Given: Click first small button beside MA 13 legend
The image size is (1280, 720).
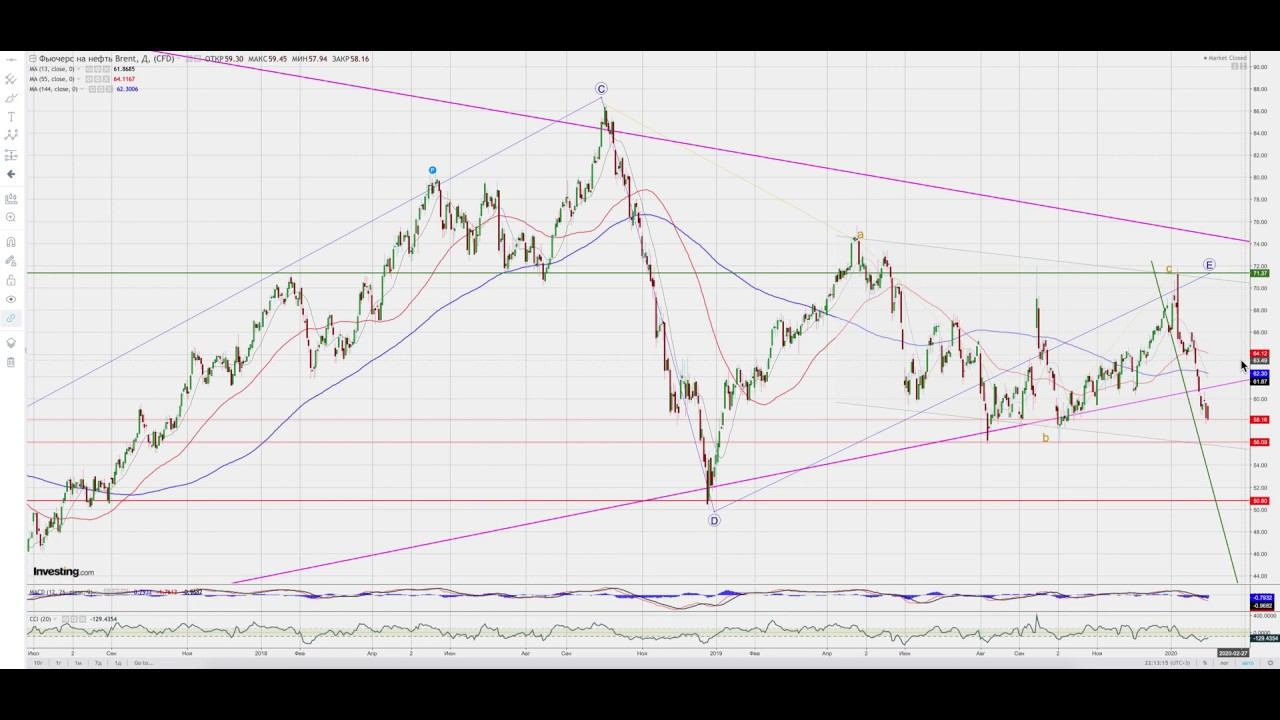Looking at the screenshot, I should point(89,69).
